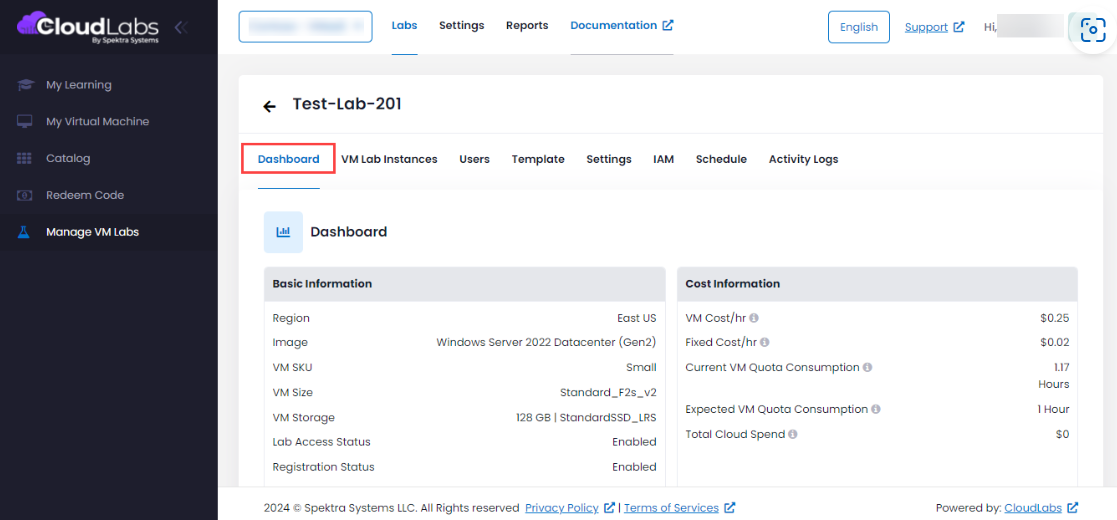Open the Powered by CloudLabs link
Image resolution: width=1117 pixels, height=520 pixels.
click(1033, 508)
